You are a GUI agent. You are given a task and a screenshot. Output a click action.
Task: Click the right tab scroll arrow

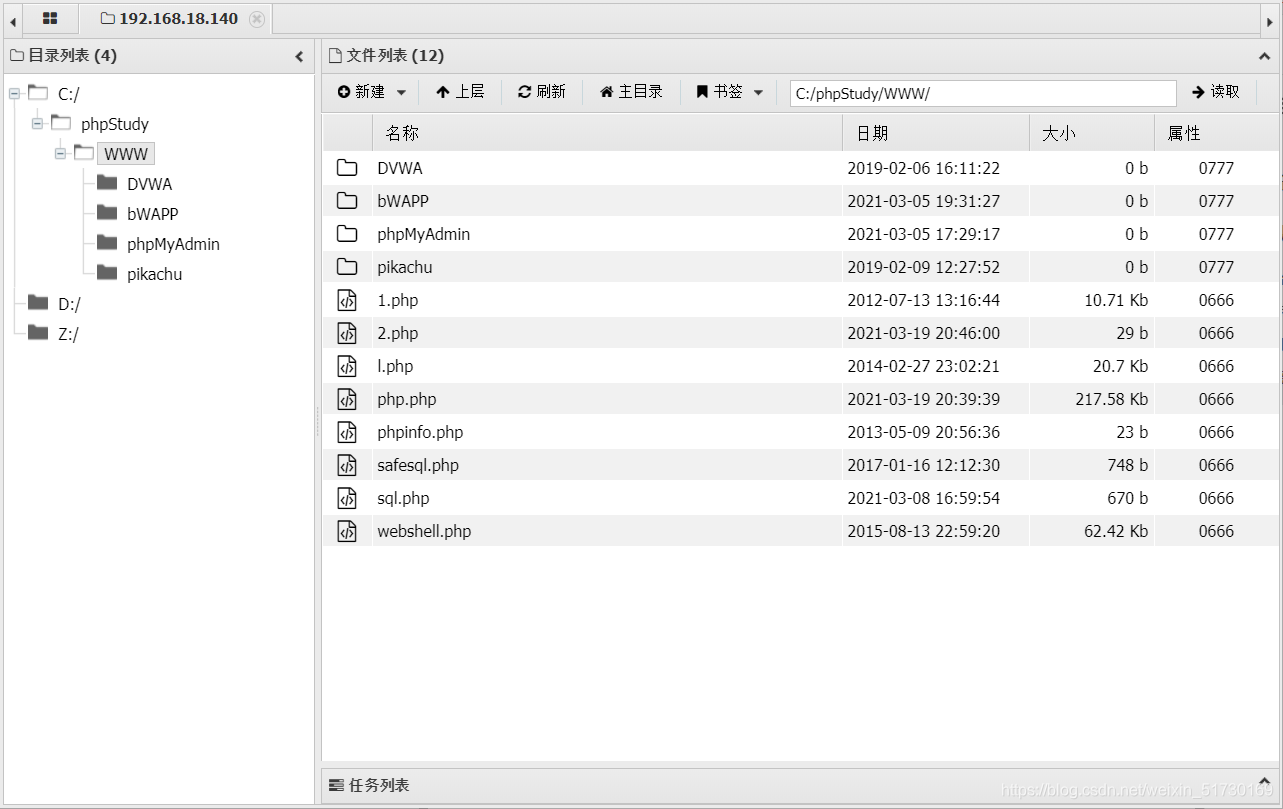(x=1271, y=19)
